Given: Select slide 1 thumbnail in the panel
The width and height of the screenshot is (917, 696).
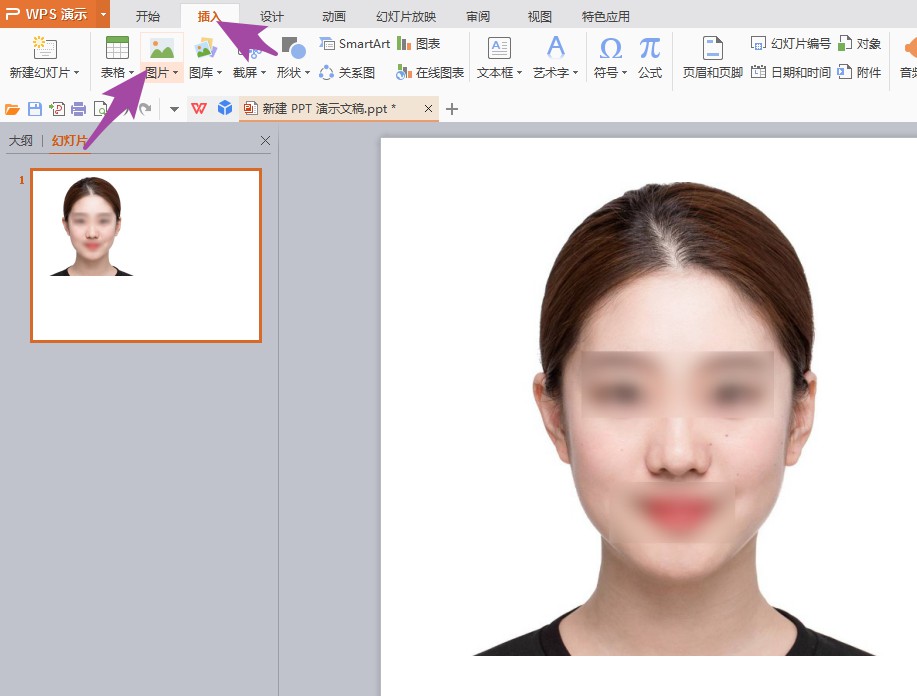Looking at the screenshot, I should [x=146, y=255].
